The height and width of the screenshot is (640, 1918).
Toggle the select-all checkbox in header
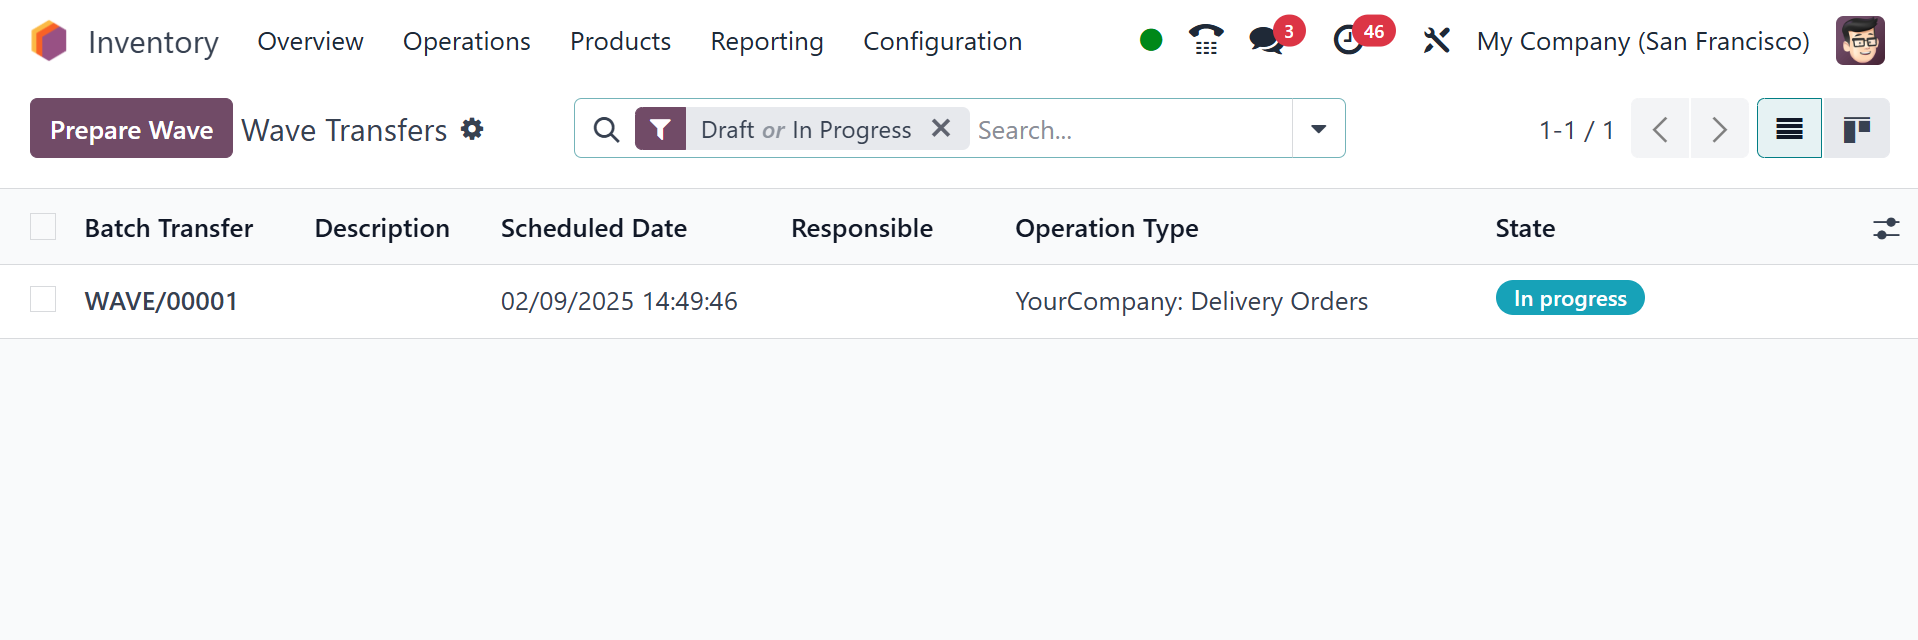pyautogui.click(x=43, y=227)
